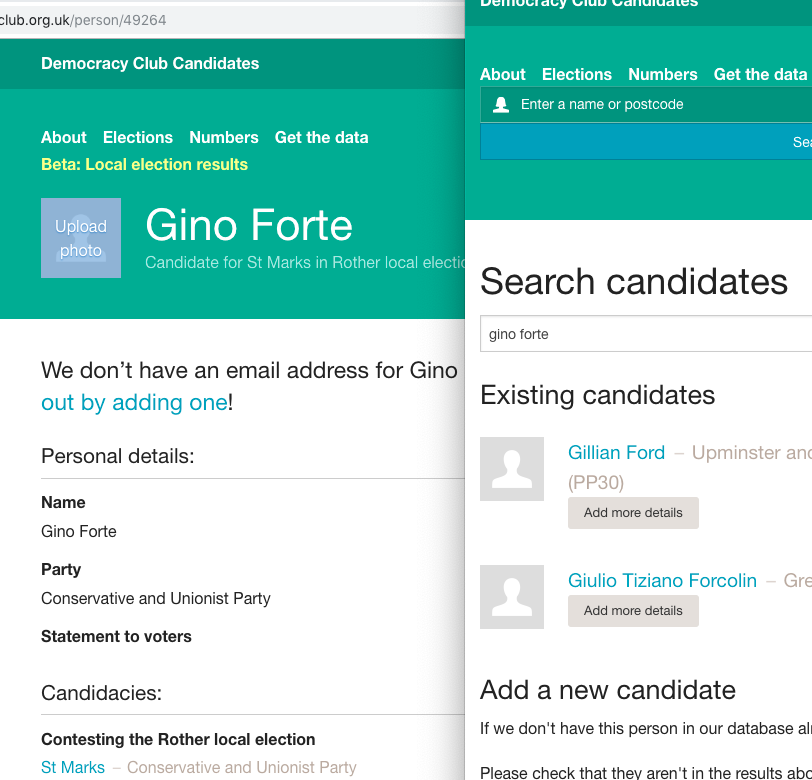
Task: Open Giulio Tiziano Forcolin candidate link
Action: point(662,581)
